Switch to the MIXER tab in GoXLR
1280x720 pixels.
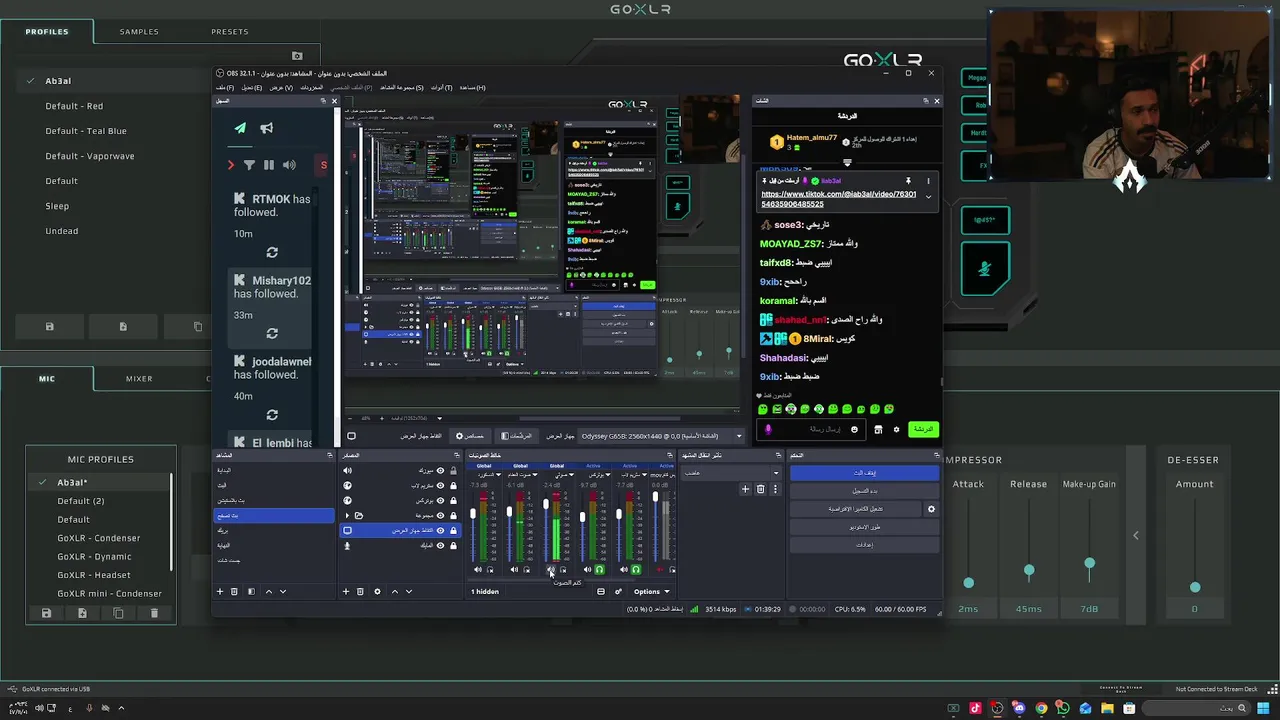[x=139, y=379]
